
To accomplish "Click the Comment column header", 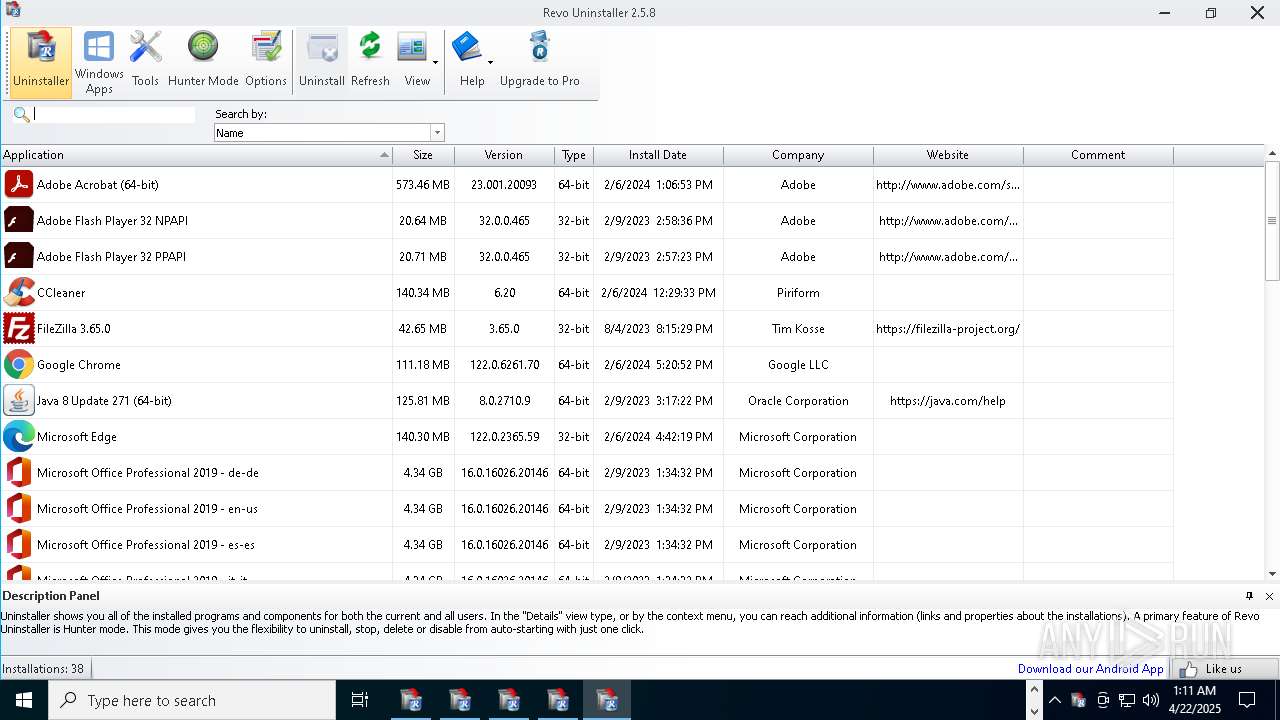I will click(x=1098, y=155).
